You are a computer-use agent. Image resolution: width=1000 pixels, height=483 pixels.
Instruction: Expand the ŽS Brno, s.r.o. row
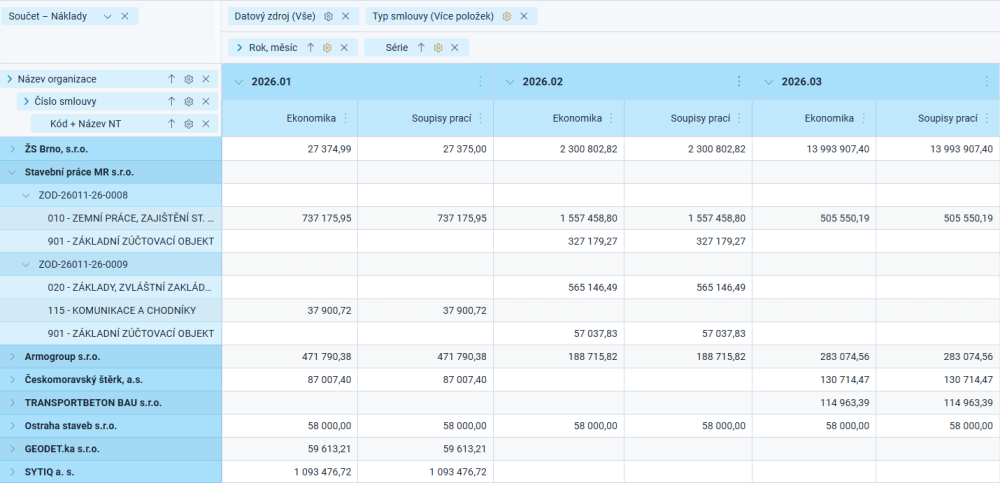[12, 149]
